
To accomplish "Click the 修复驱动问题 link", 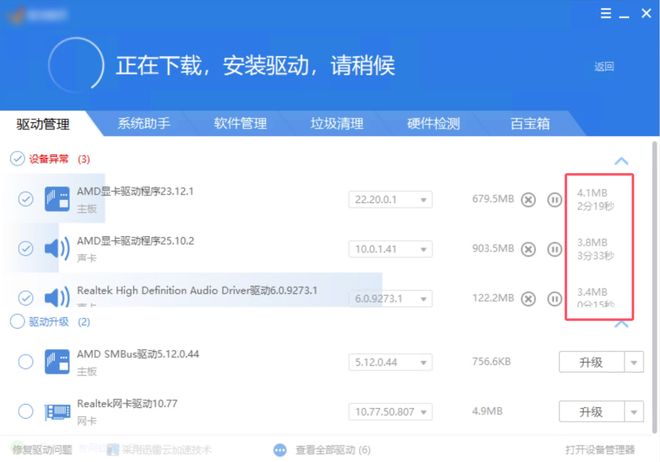I will coord(42,450).
